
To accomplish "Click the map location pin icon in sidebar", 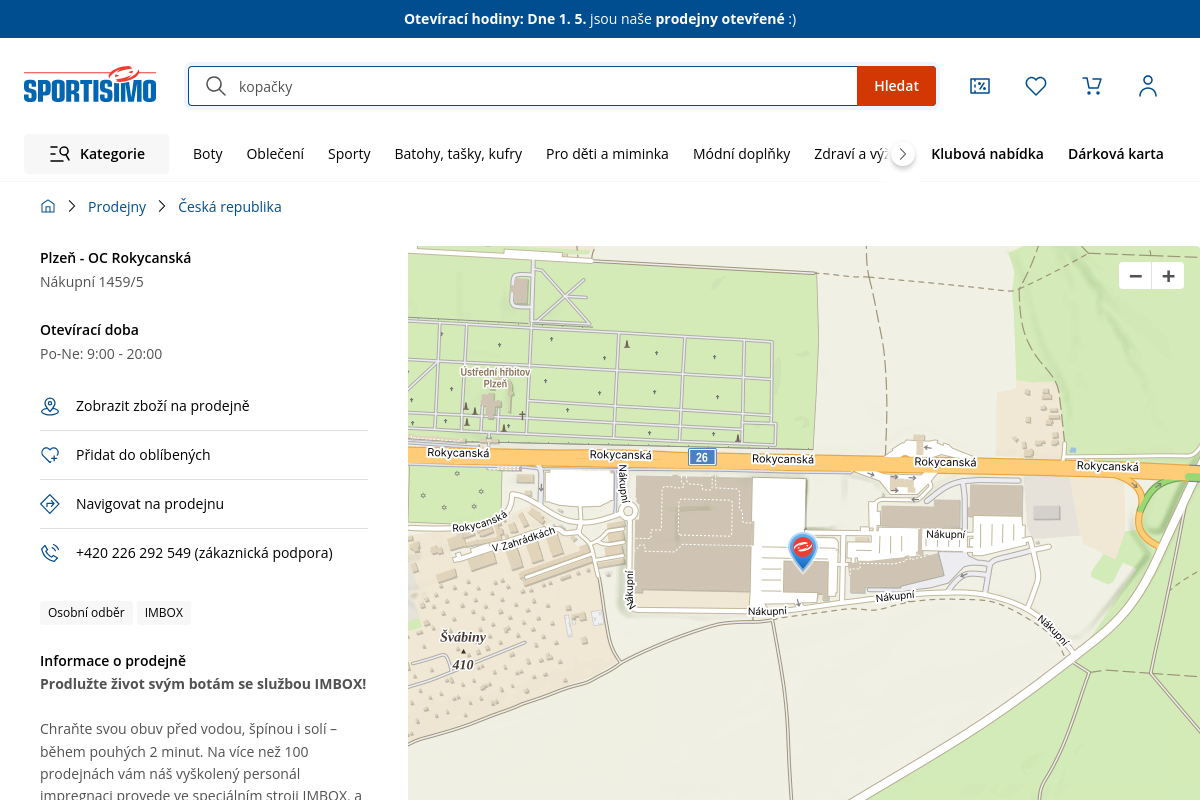I will point(50,406).
